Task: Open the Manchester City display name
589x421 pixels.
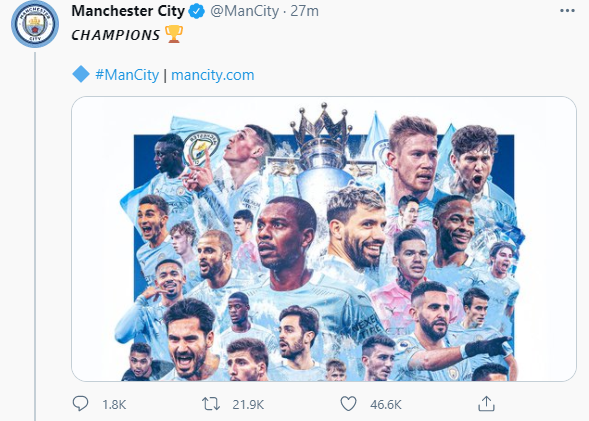Action: click(x=128, y=11)
